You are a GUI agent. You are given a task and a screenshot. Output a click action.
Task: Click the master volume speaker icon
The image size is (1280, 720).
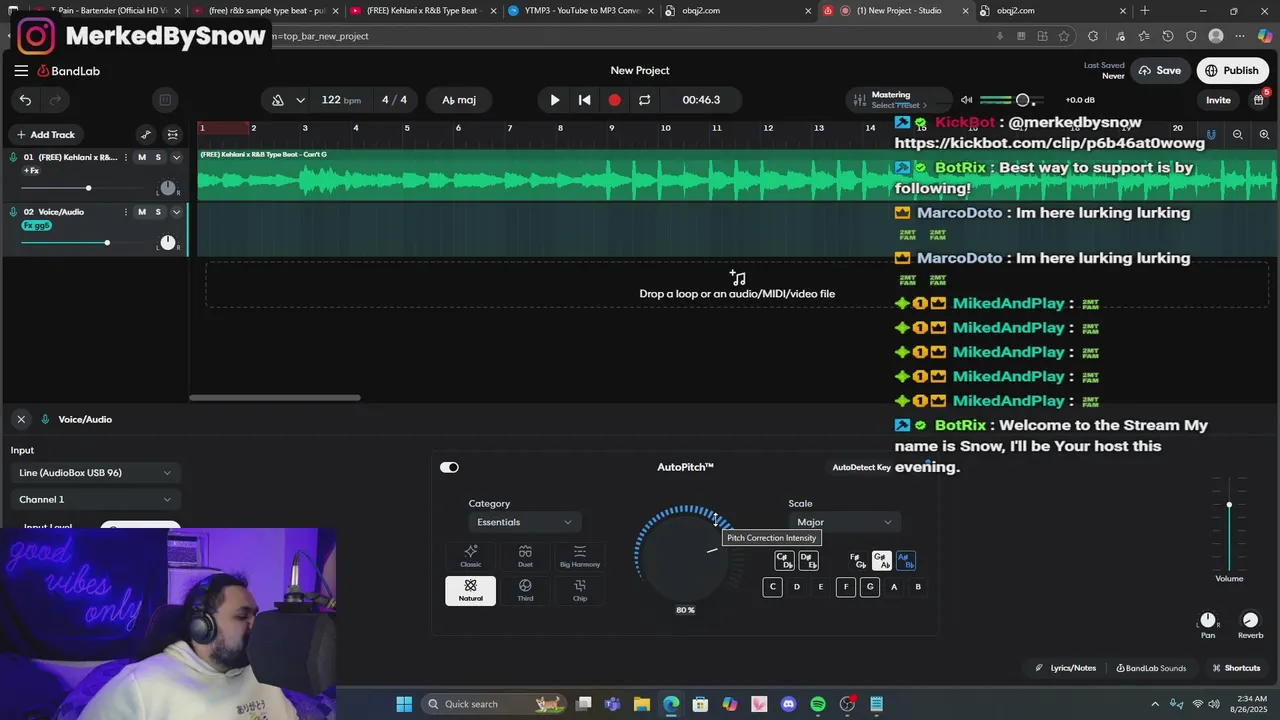tap(966, 100)
